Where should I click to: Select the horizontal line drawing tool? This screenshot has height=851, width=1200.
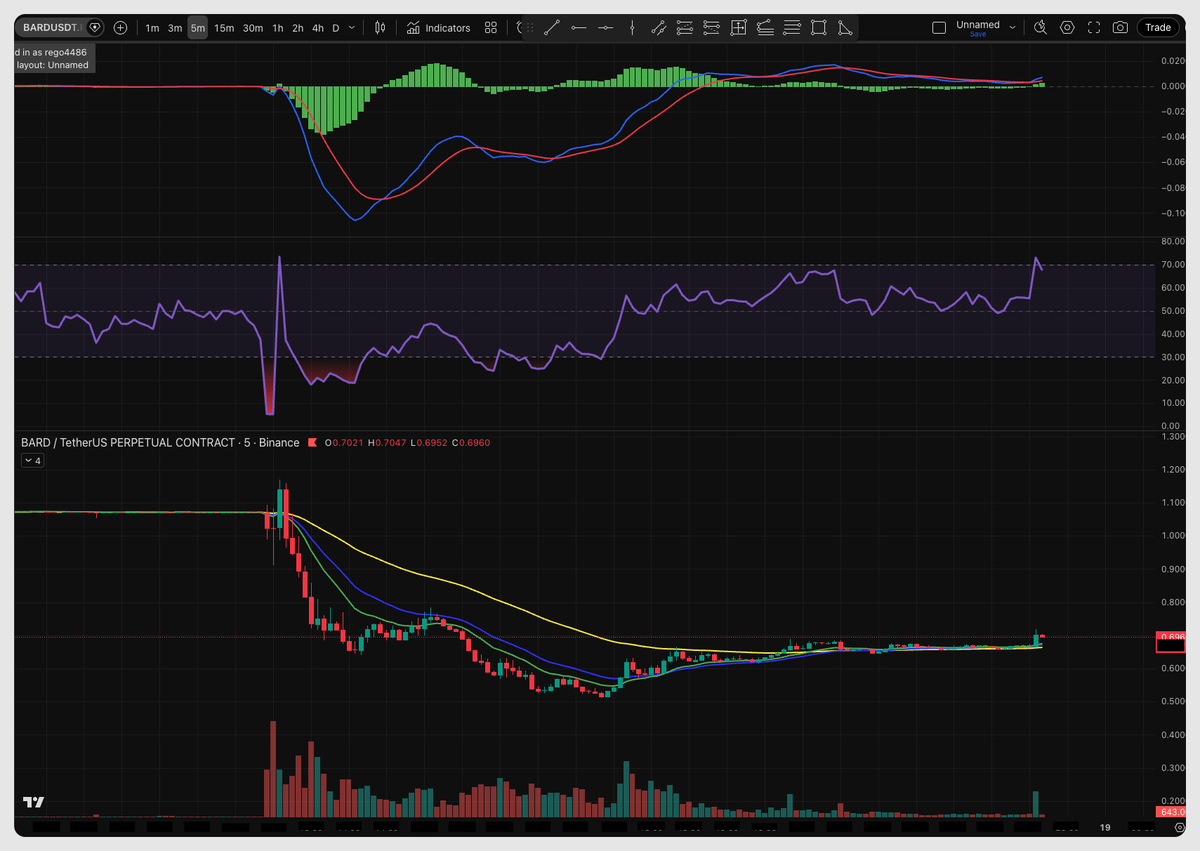tap(579, 28)
